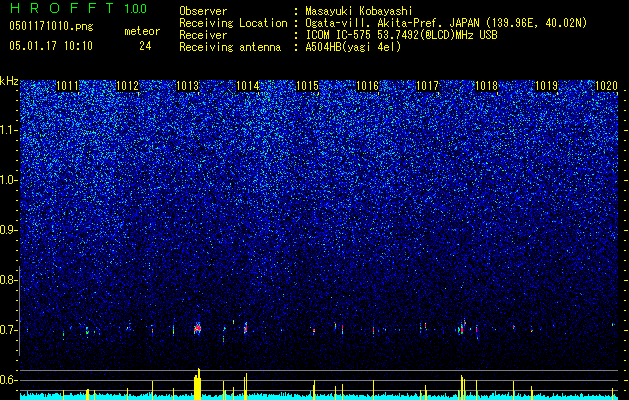Click the 1011 time marker
This screenshot has height=400, width=629.
(67, 86)
